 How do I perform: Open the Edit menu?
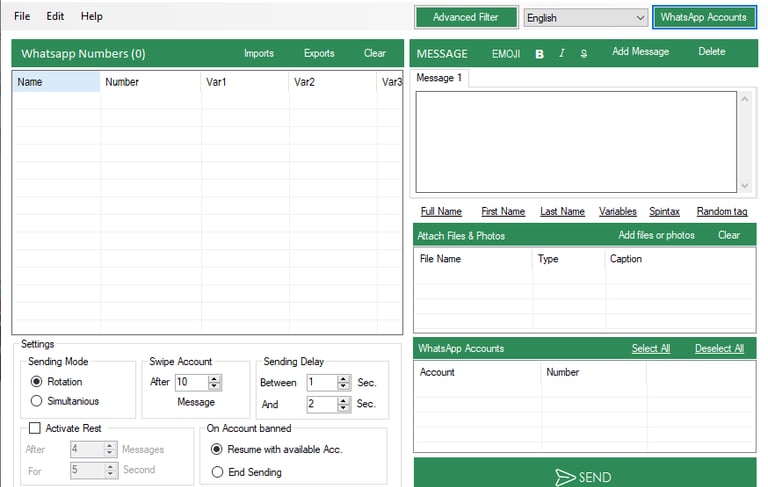(x=55, y=16)
